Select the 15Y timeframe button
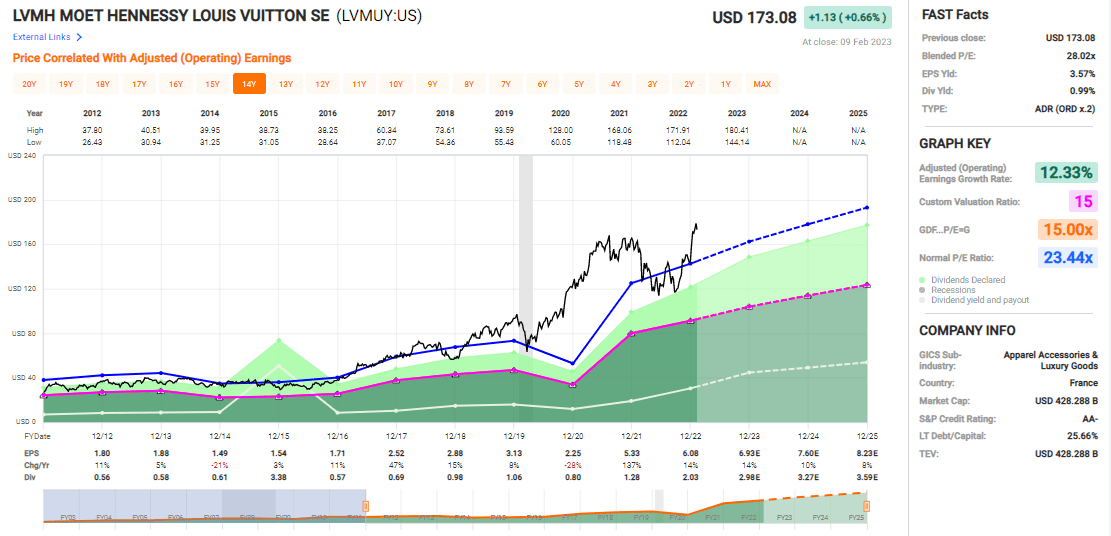 [213, 84]
